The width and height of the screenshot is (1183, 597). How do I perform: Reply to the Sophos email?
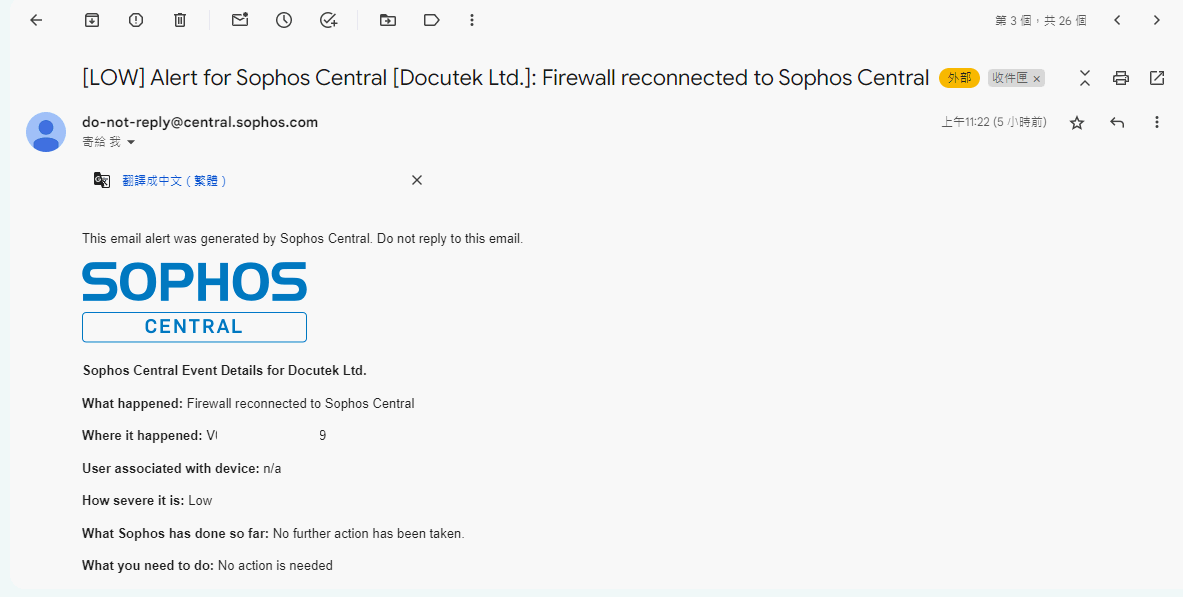tap(1117, 122)
